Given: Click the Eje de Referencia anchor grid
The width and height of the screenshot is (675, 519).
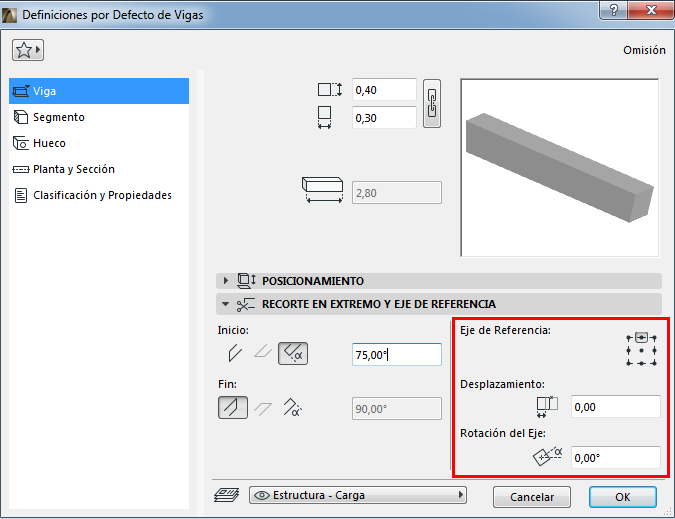Looking at the screenshot, I should pos(641,350).
